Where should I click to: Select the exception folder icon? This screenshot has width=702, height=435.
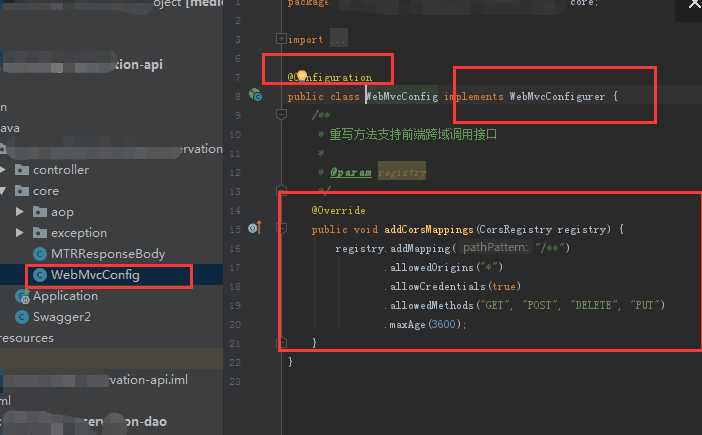(40, 233)
